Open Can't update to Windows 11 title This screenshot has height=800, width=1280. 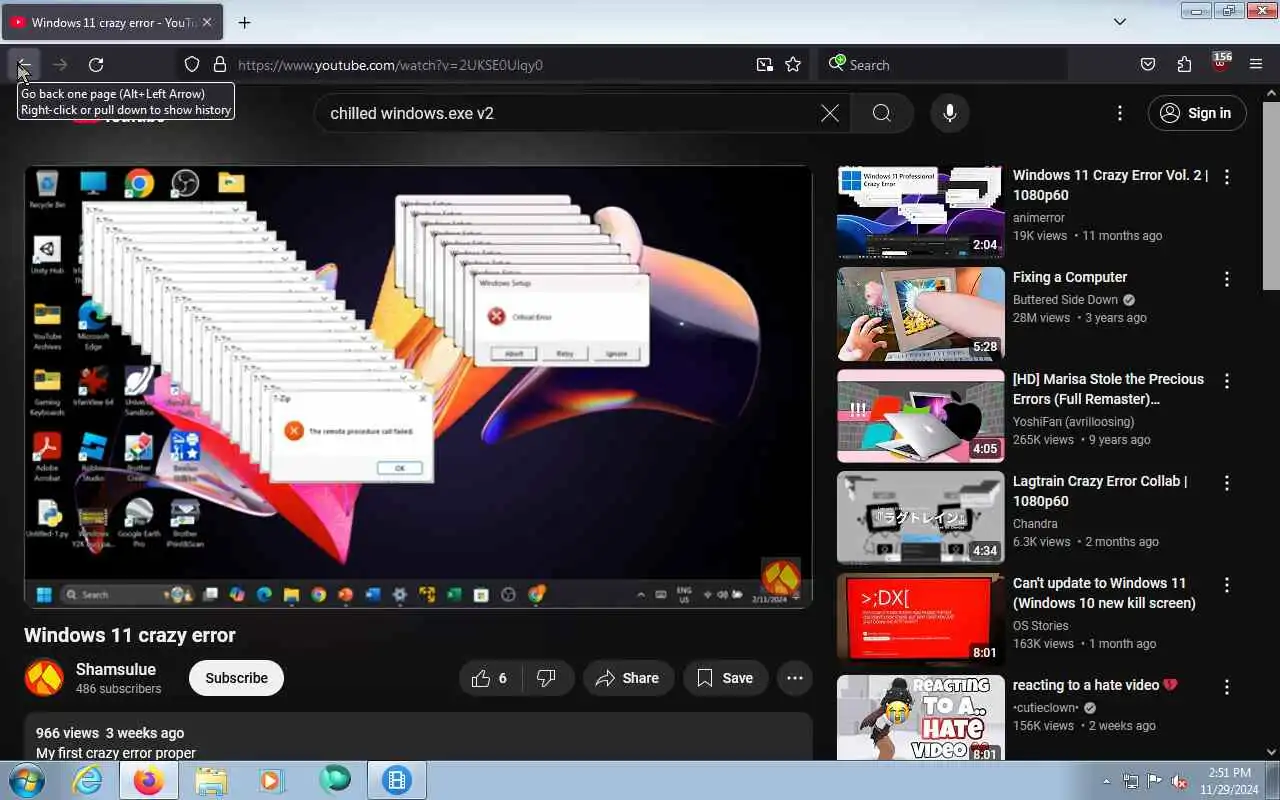tap(1104, 593)
